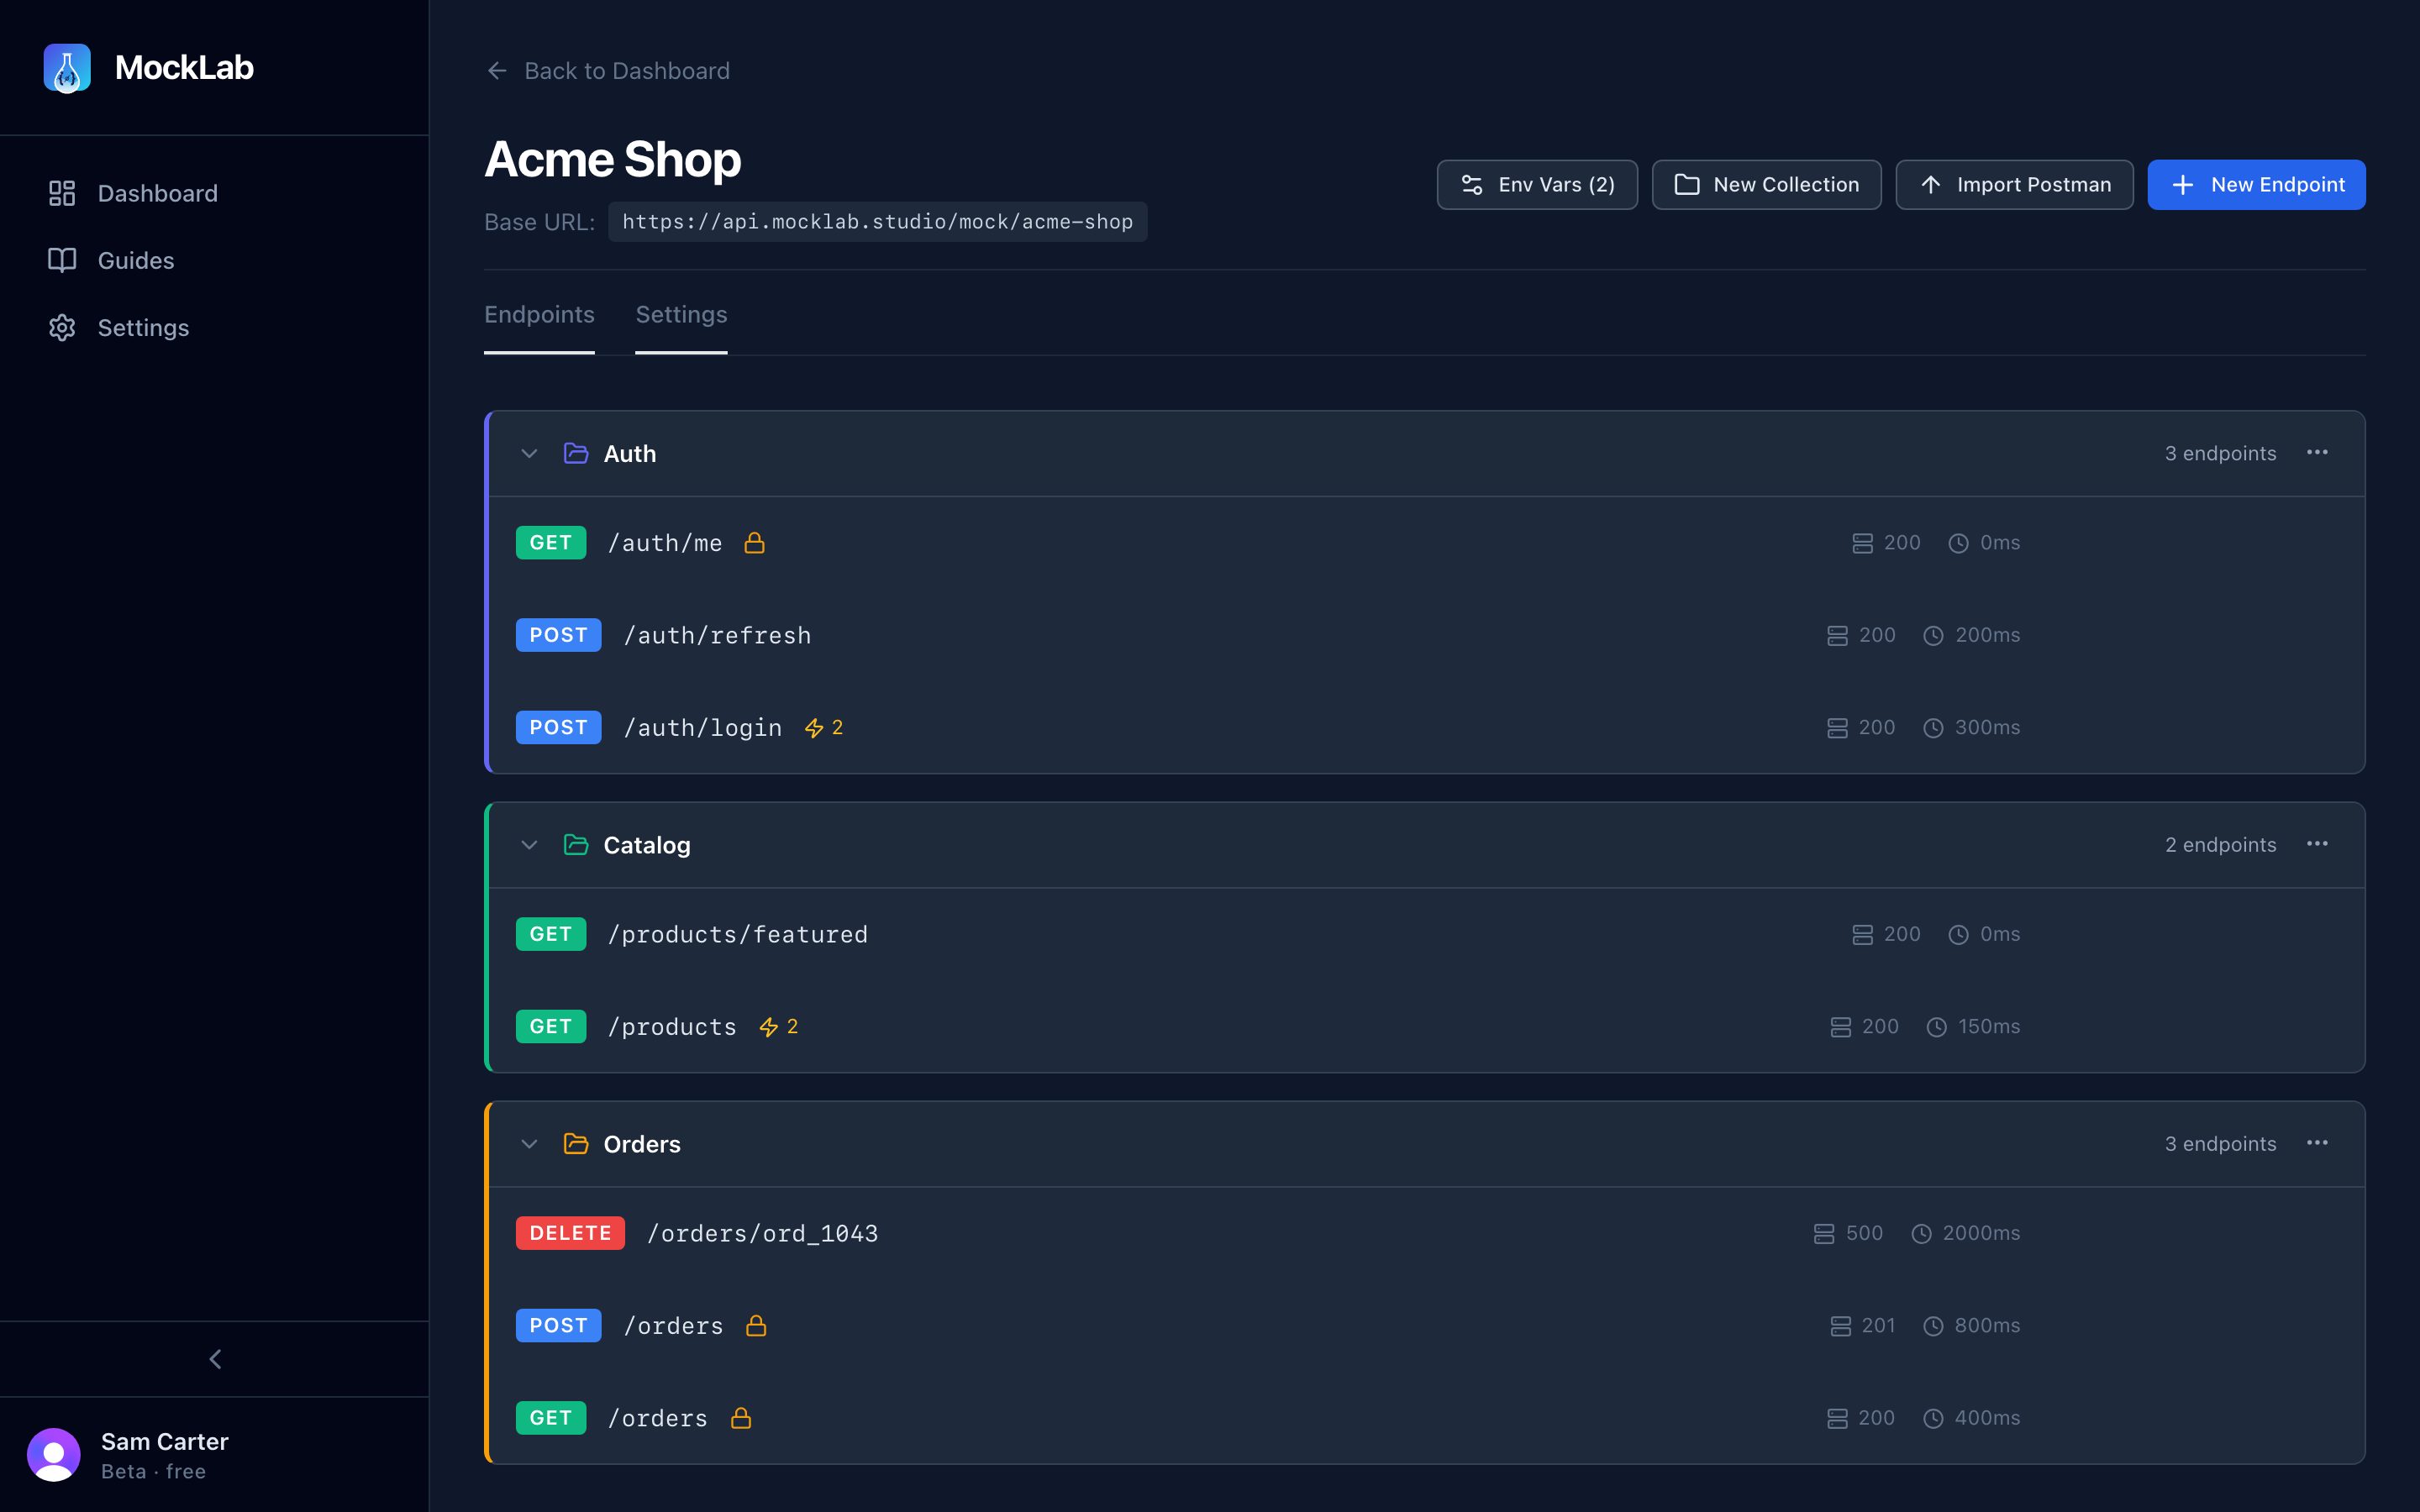Viewport: 2420px width, 1512px height.
Task: Click Sam Carter's profile avatar
Action: tap(54, 1454)
